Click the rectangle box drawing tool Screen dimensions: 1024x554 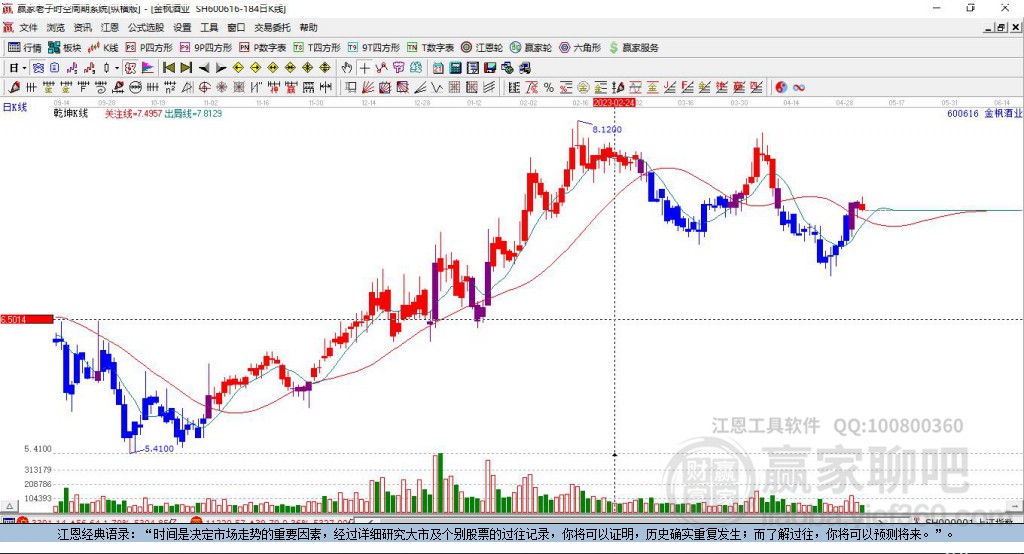(x=351, y=87)
